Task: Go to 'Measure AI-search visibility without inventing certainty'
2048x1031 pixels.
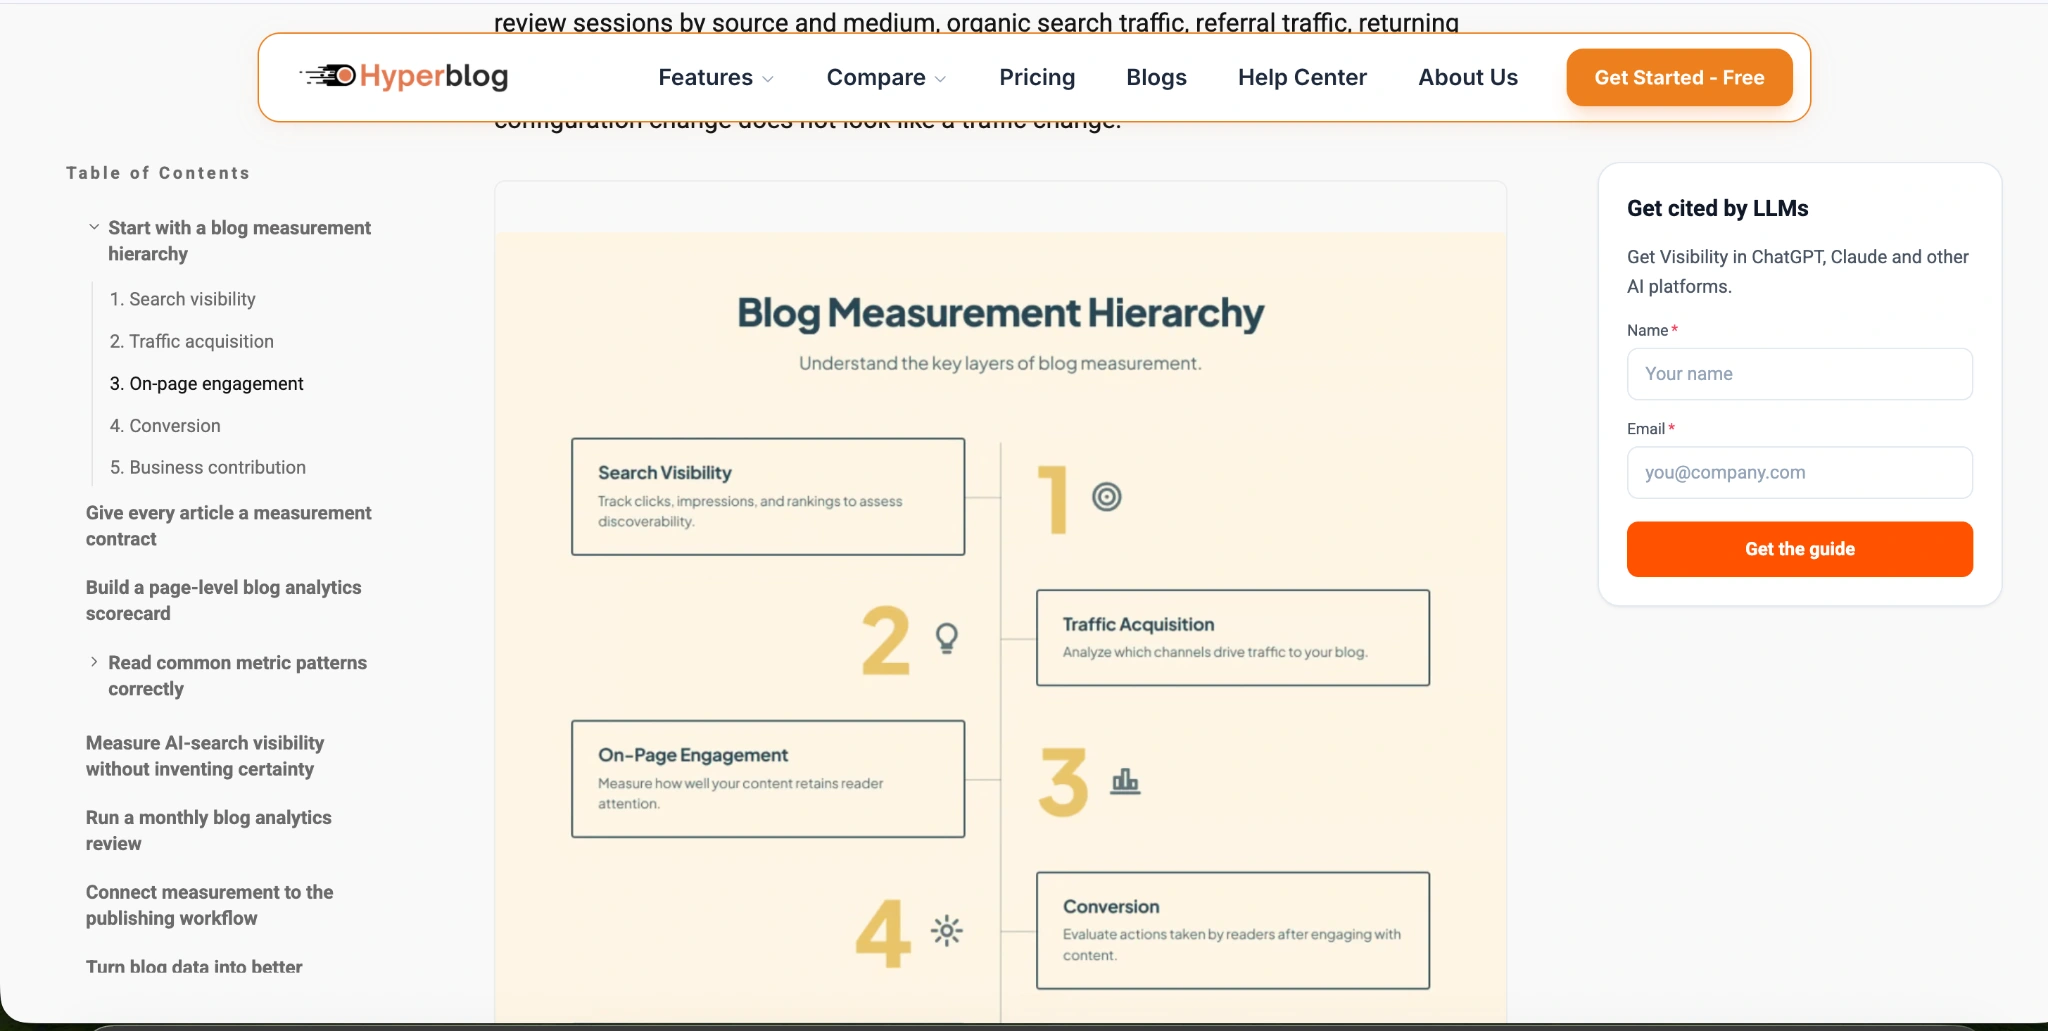Action: pyautogui.click(x=205, y=756)
